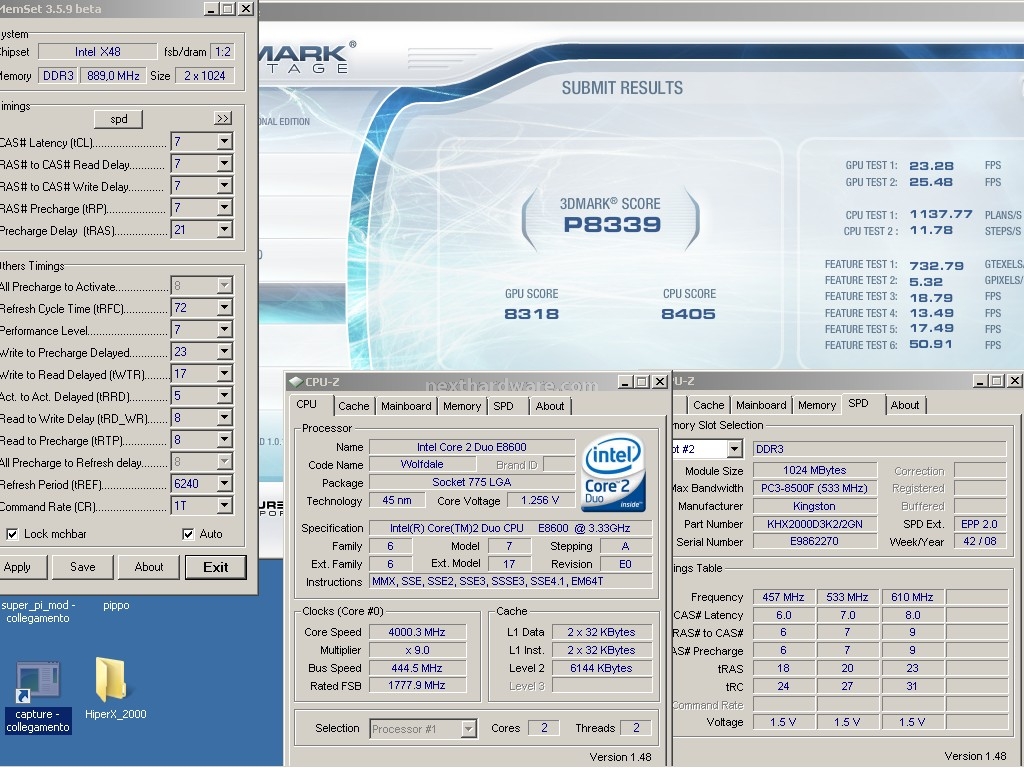Expand the Command Rate (CR) dropdown
Image resolution: width=1024 pixels, height=768 pixels.
pyautogui.click(x=225, y=505)
